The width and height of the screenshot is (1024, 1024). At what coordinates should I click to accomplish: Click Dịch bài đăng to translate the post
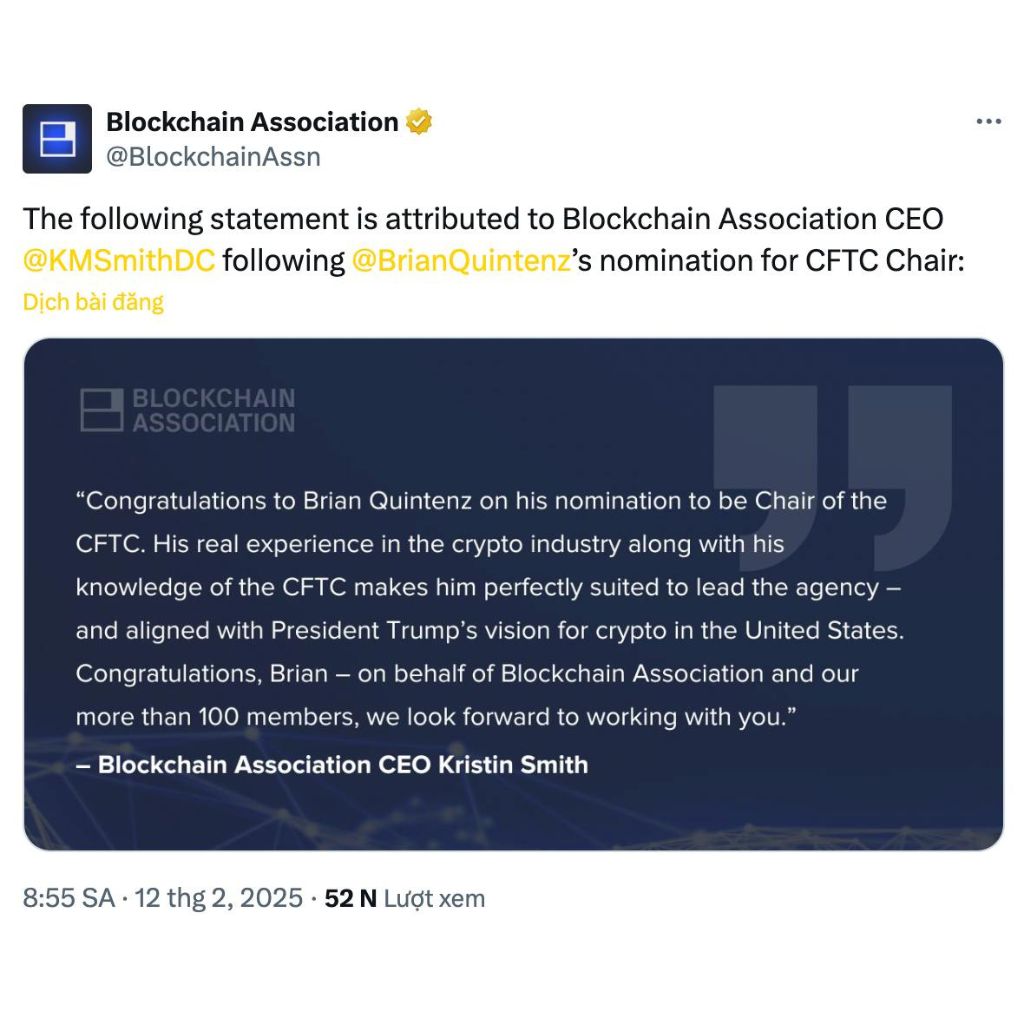coord(93,302)
